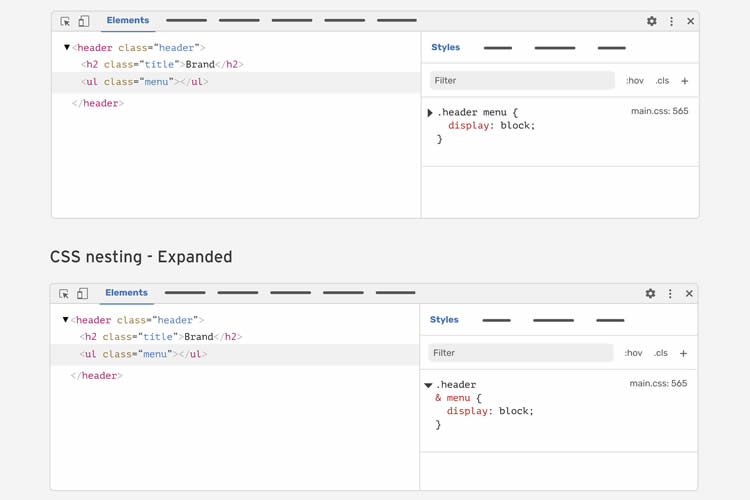750x500 pixels.
Task: Click the Filter field in upper Styles pane
Action: 522,80
